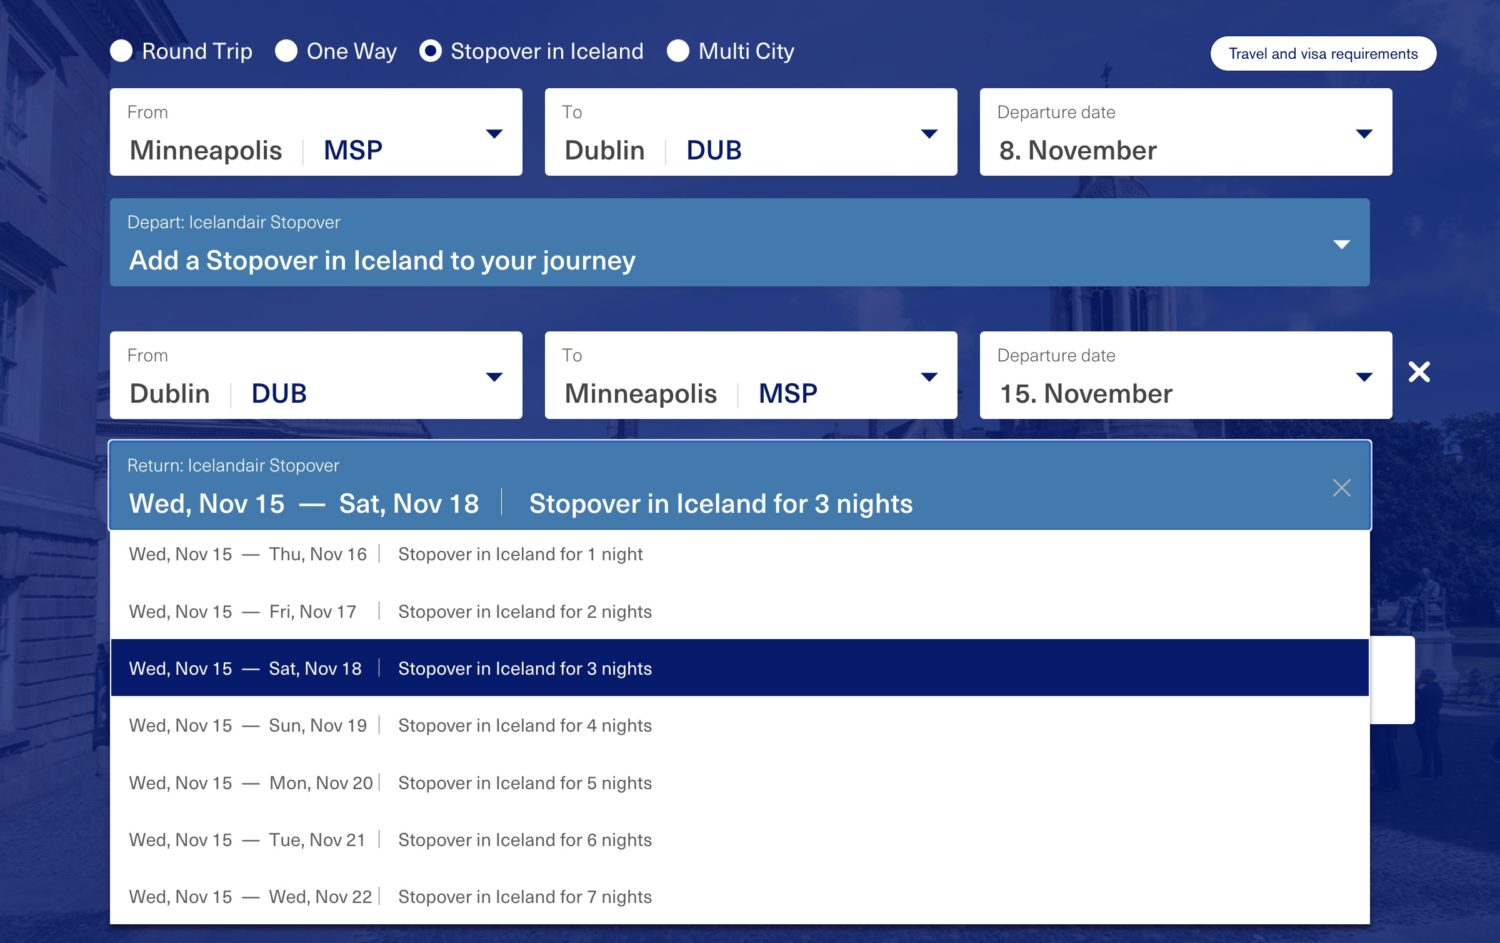Open Travel and visa requirements
Viewport: 1500px width, 943px height.
[1323, 54]
